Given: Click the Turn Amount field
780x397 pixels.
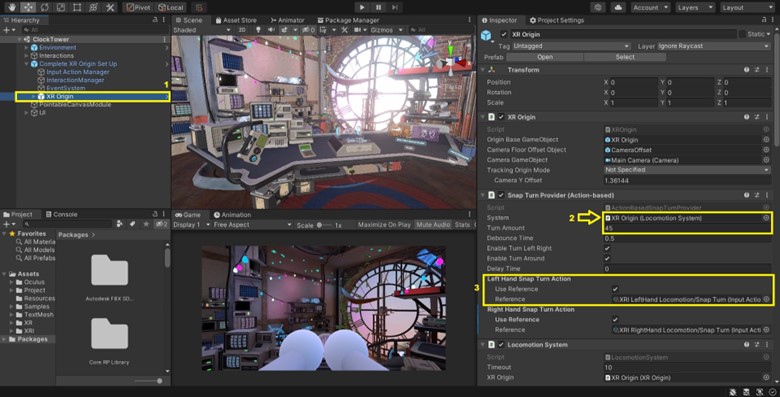Looking at the screenshot, I should pyautogui.click(x=687, y=228).
